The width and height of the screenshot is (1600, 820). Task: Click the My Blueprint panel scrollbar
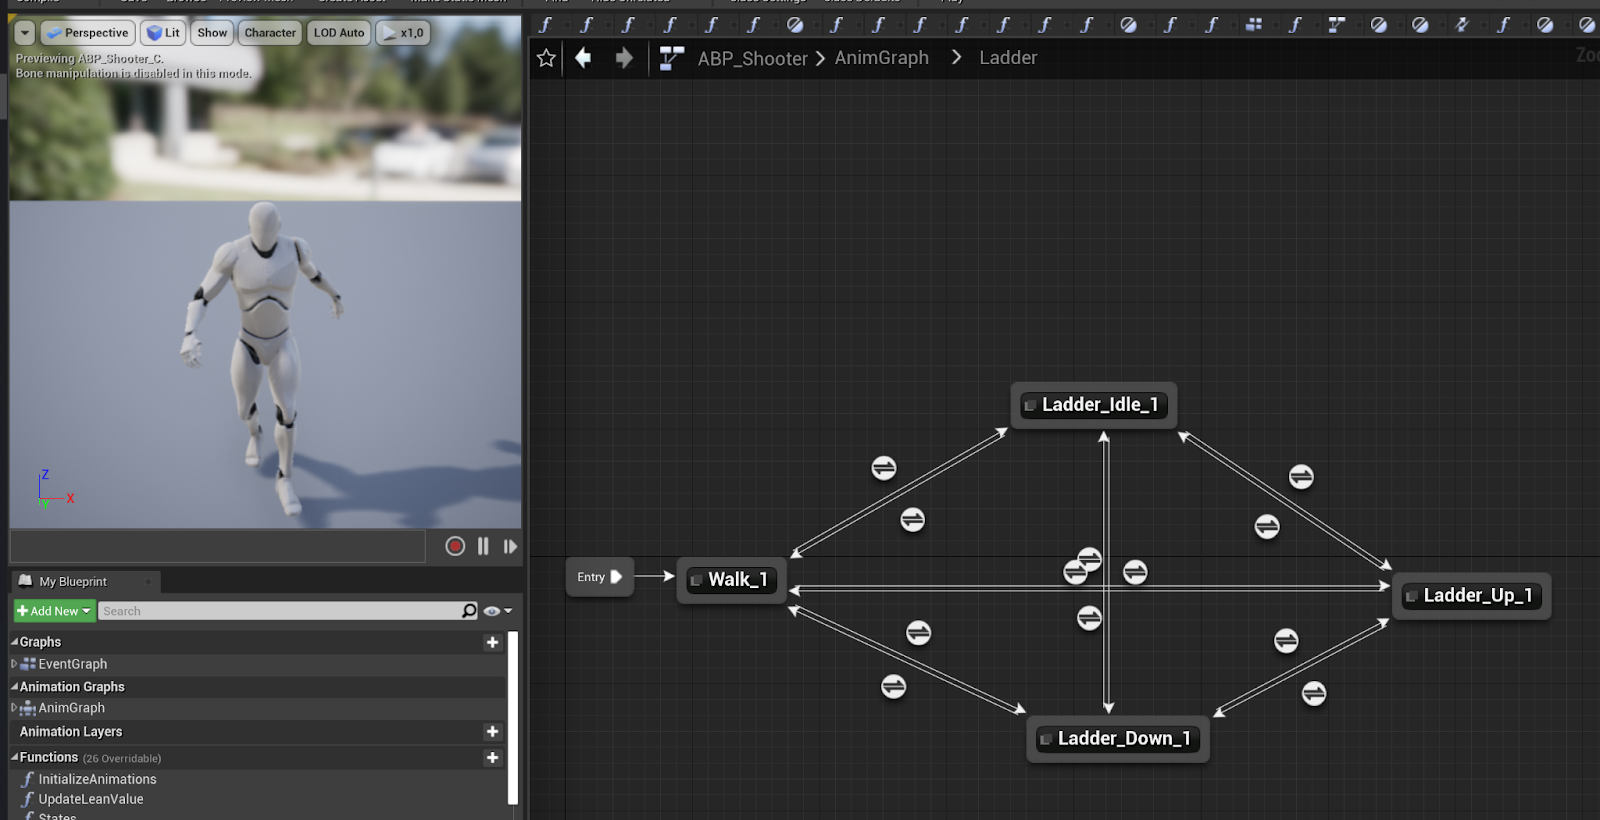click(513, 717)
